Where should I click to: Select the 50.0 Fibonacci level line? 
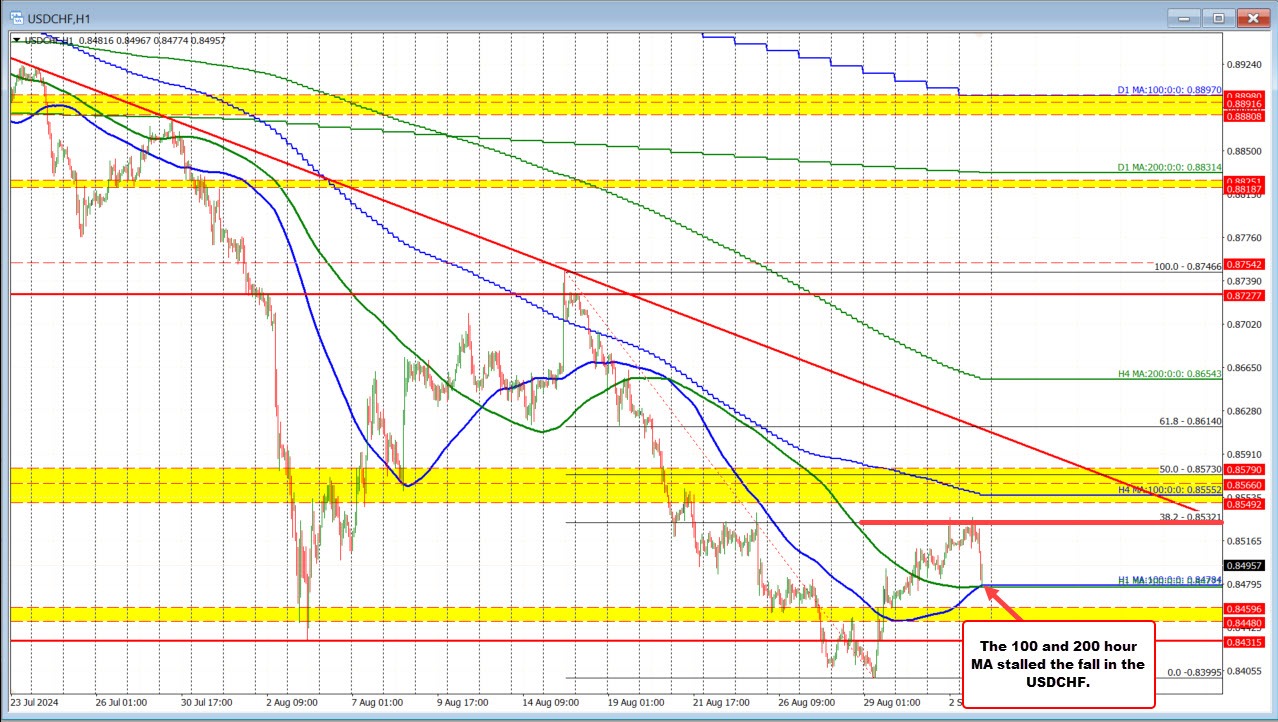point(1190,469)
